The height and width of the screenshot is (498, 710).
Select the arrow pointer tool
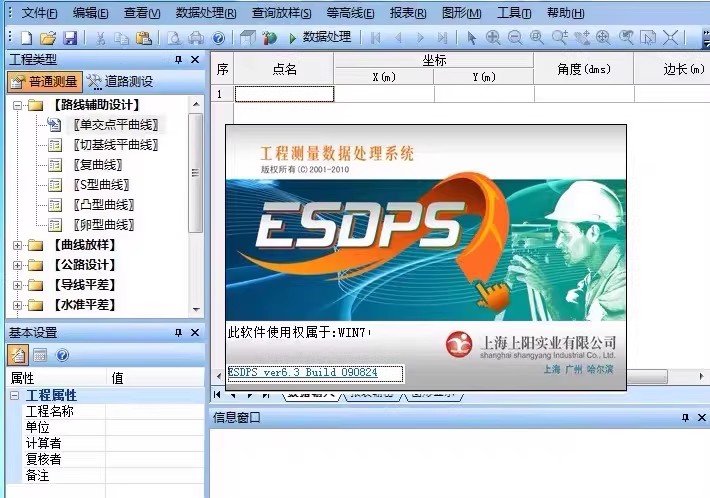(471, 38)
